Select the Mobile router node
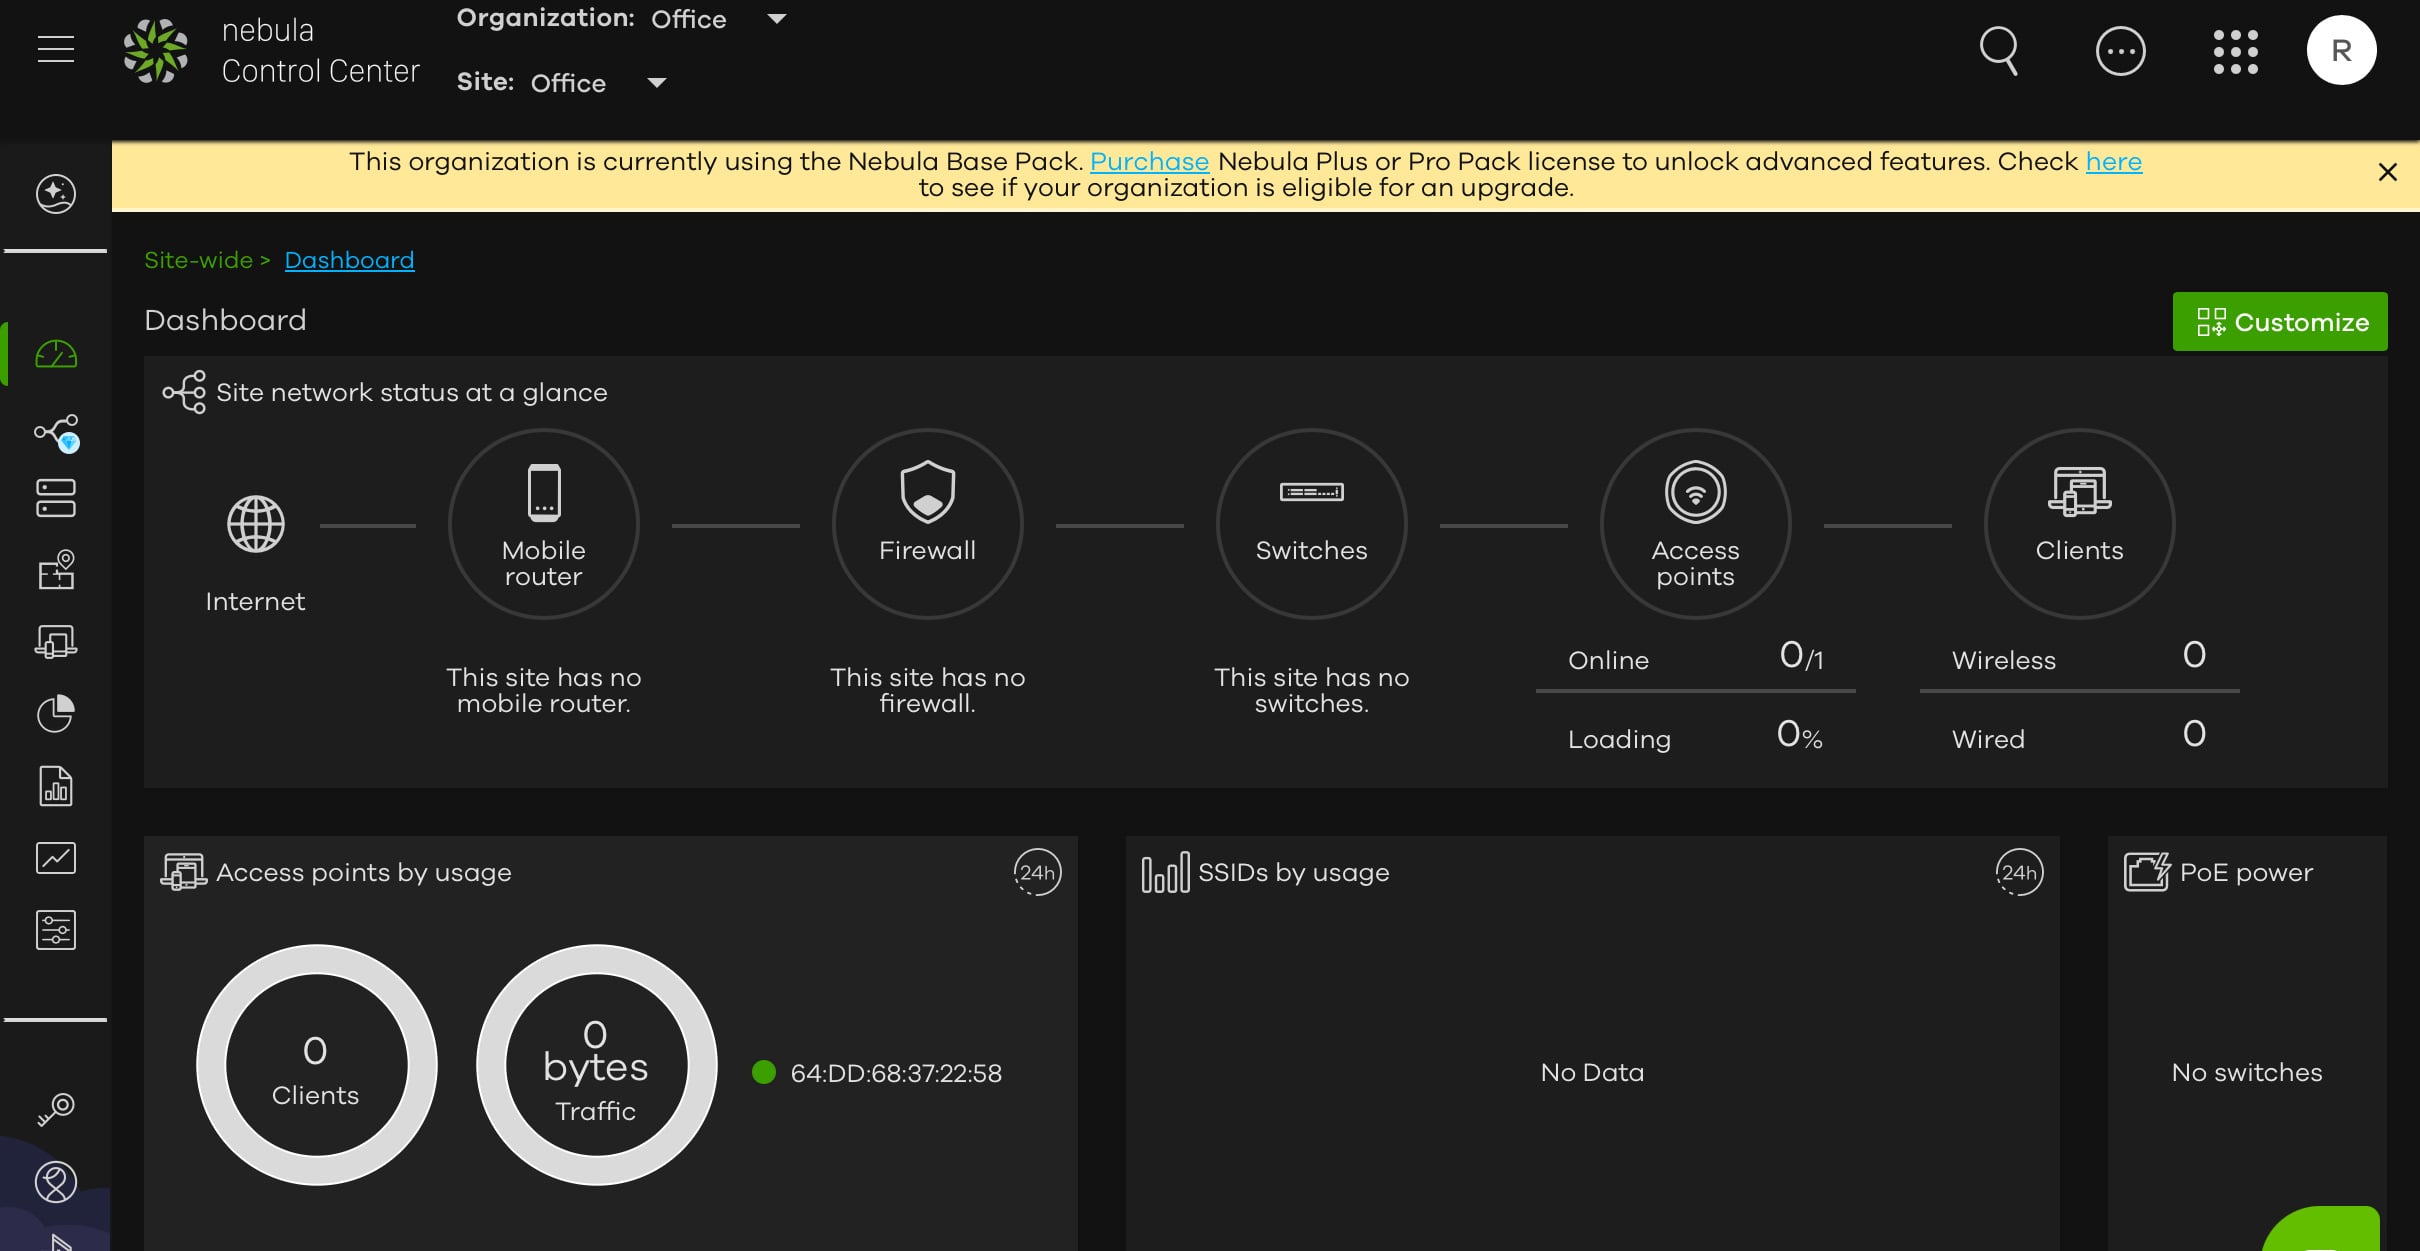Viewport: 2420px width, 1251px height. (544, 524)
